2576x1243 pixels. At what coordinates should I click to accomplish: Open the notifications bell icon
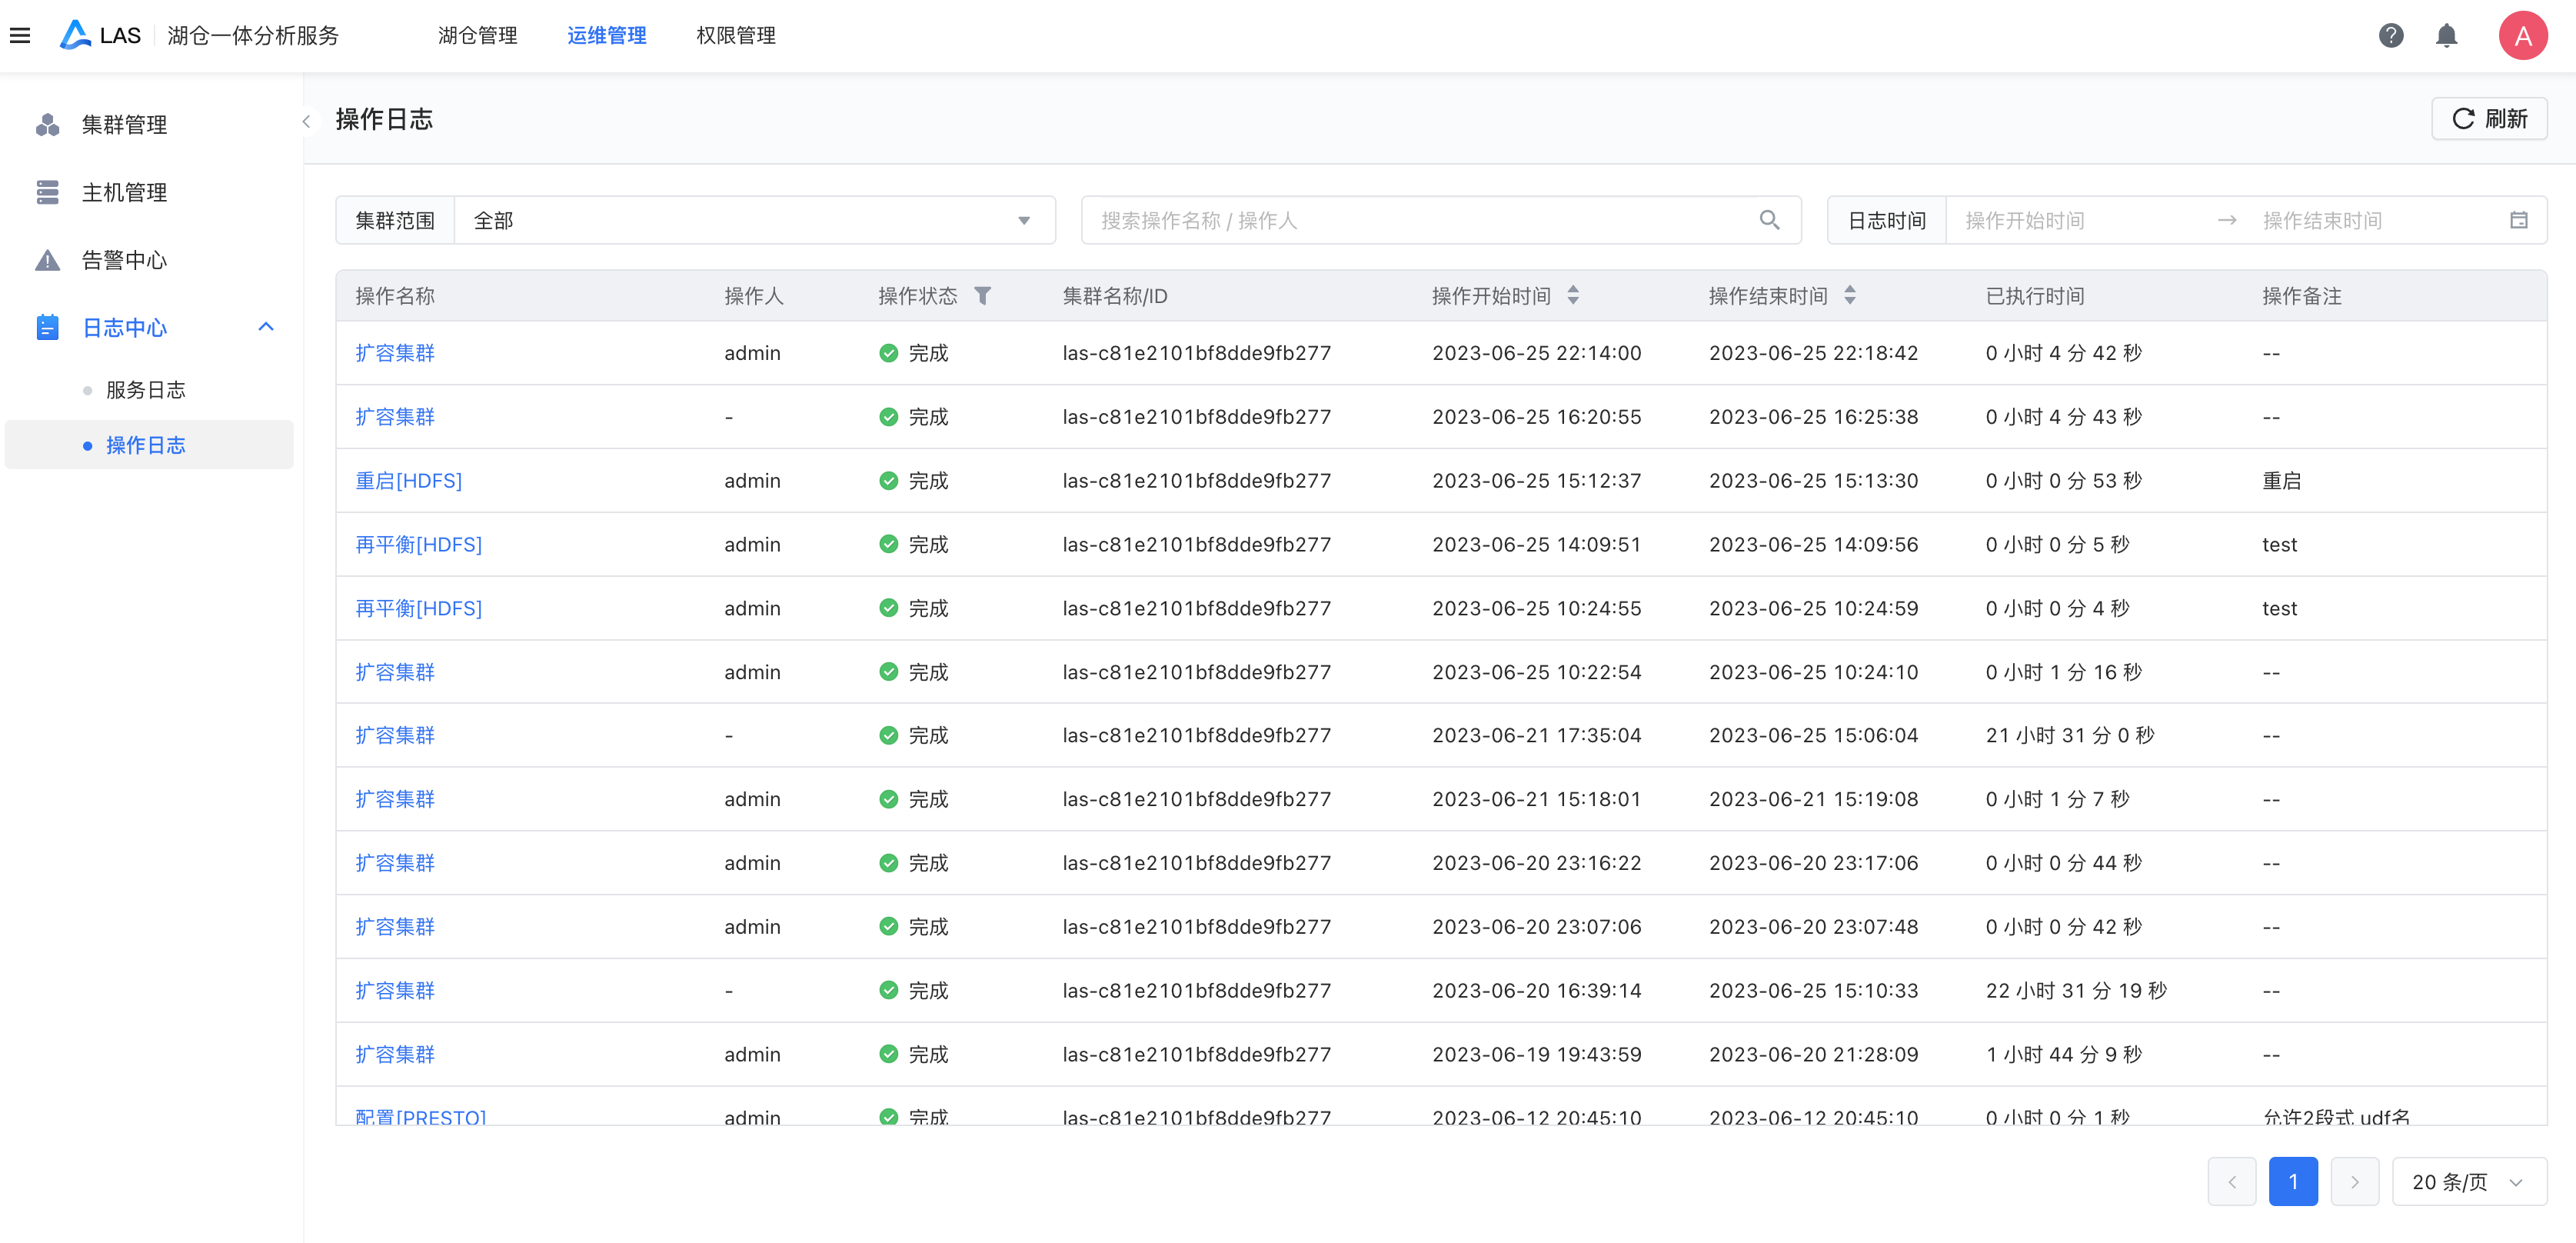pos(2446,36)
